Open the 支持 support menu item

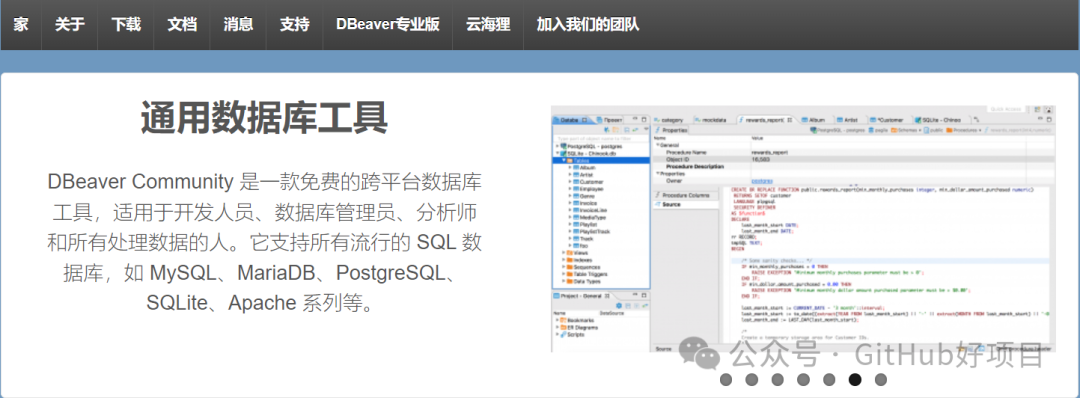pyautogui.click(x=295, y=25)
